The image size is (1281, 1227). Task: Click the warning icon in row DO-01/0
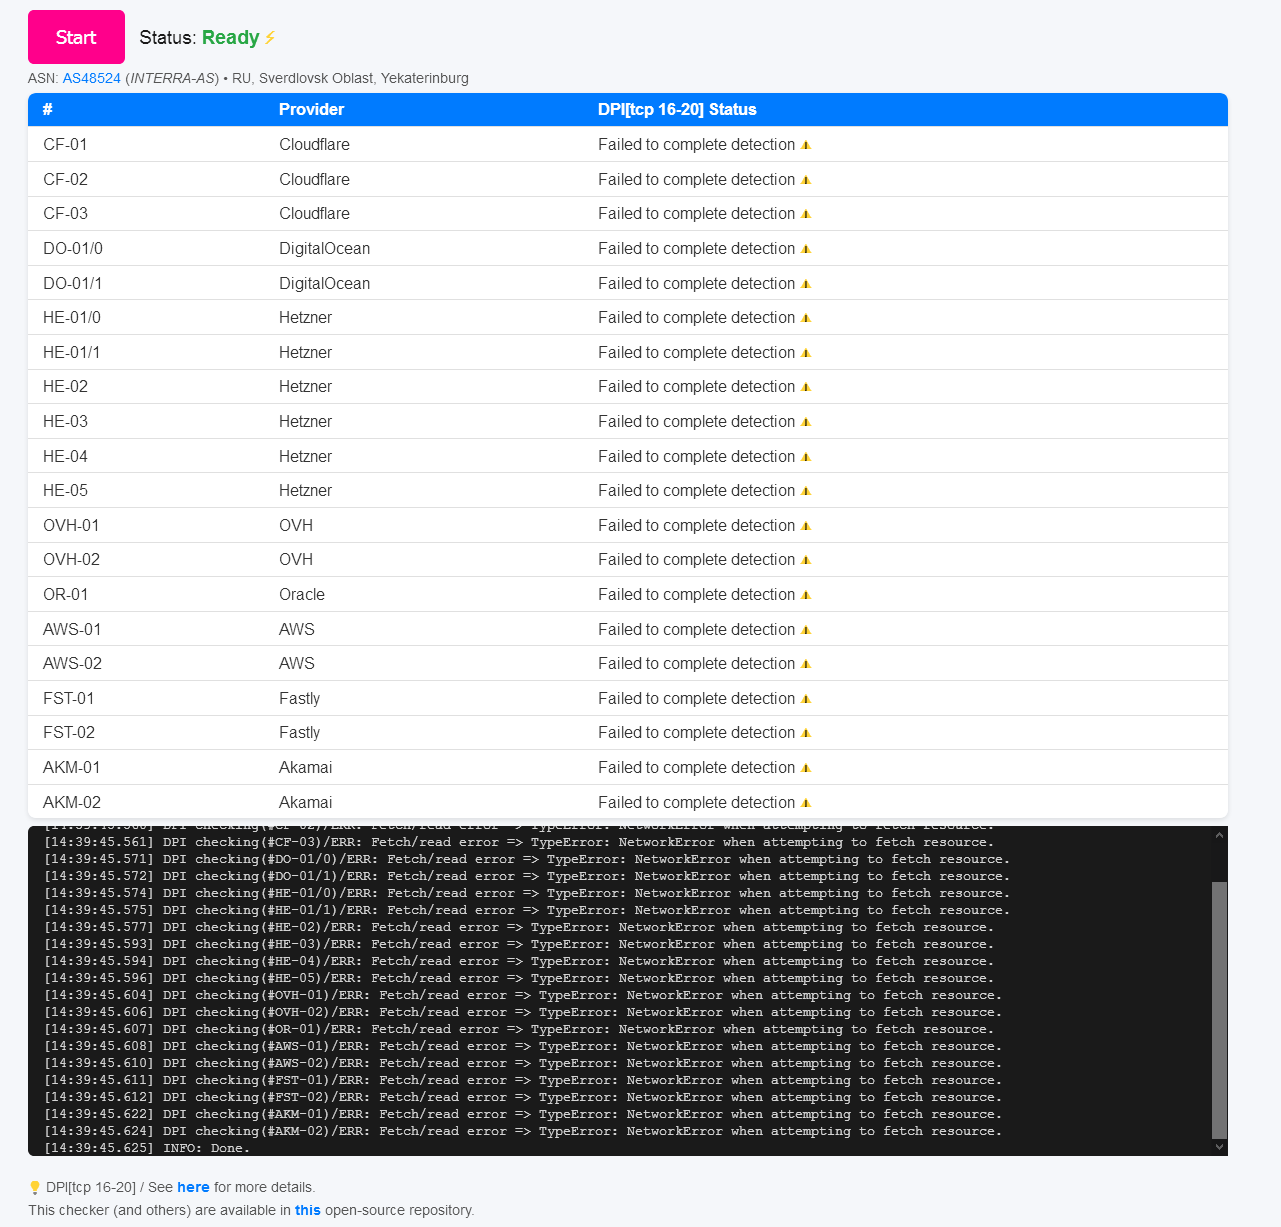coord(806,249)
